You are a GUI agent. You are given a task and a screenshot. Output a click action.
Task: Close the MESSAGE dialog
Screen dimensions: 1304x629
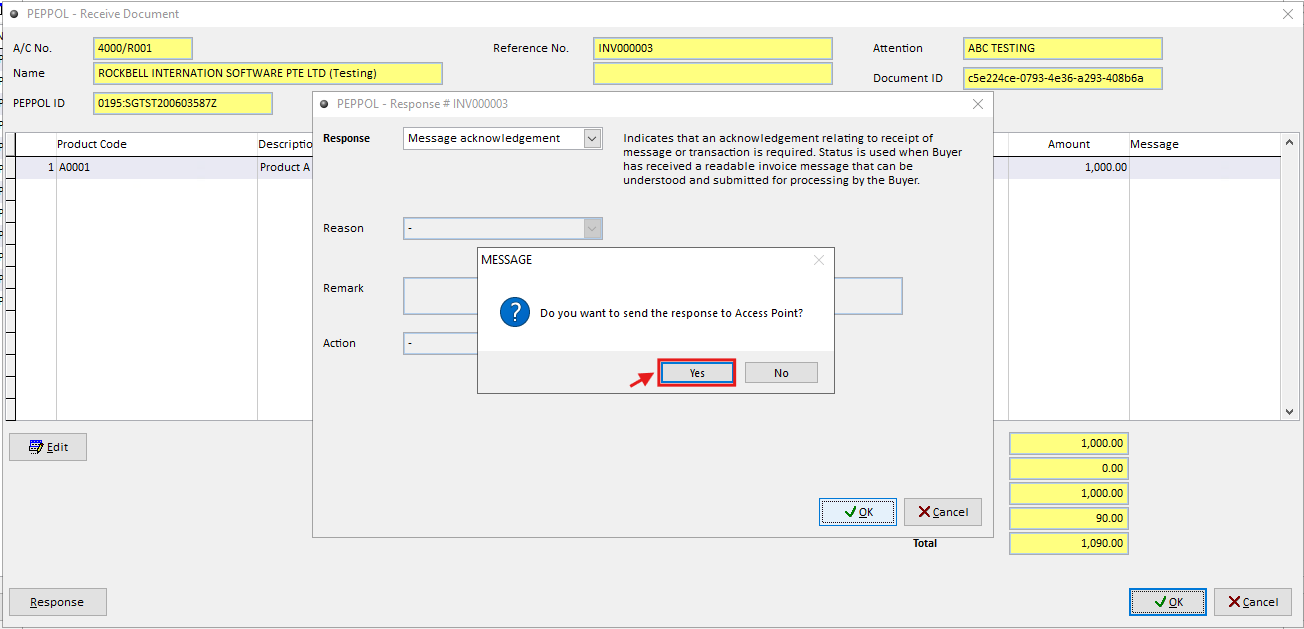(819, 260)
